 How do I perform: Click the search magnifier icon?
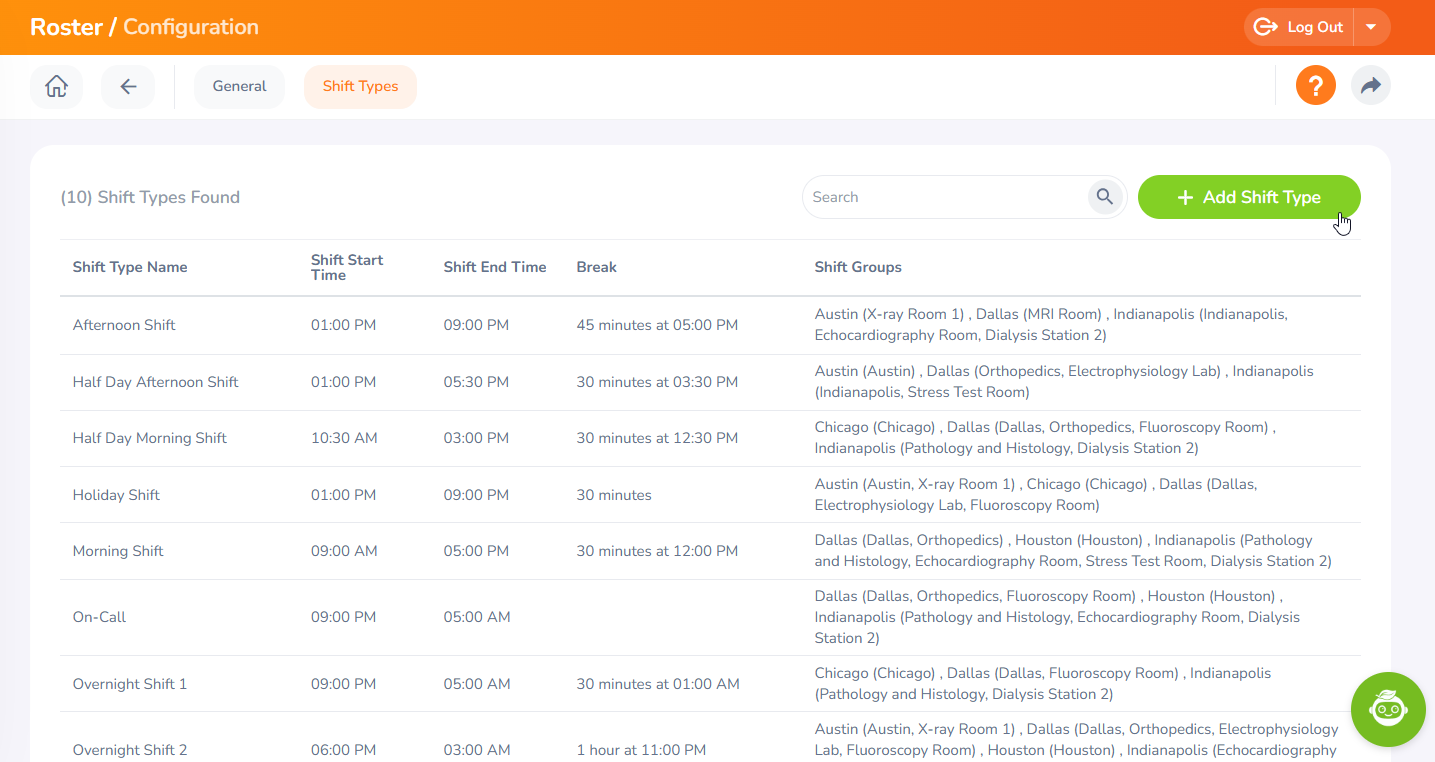pyautogui.click(x=1104, y=197)
